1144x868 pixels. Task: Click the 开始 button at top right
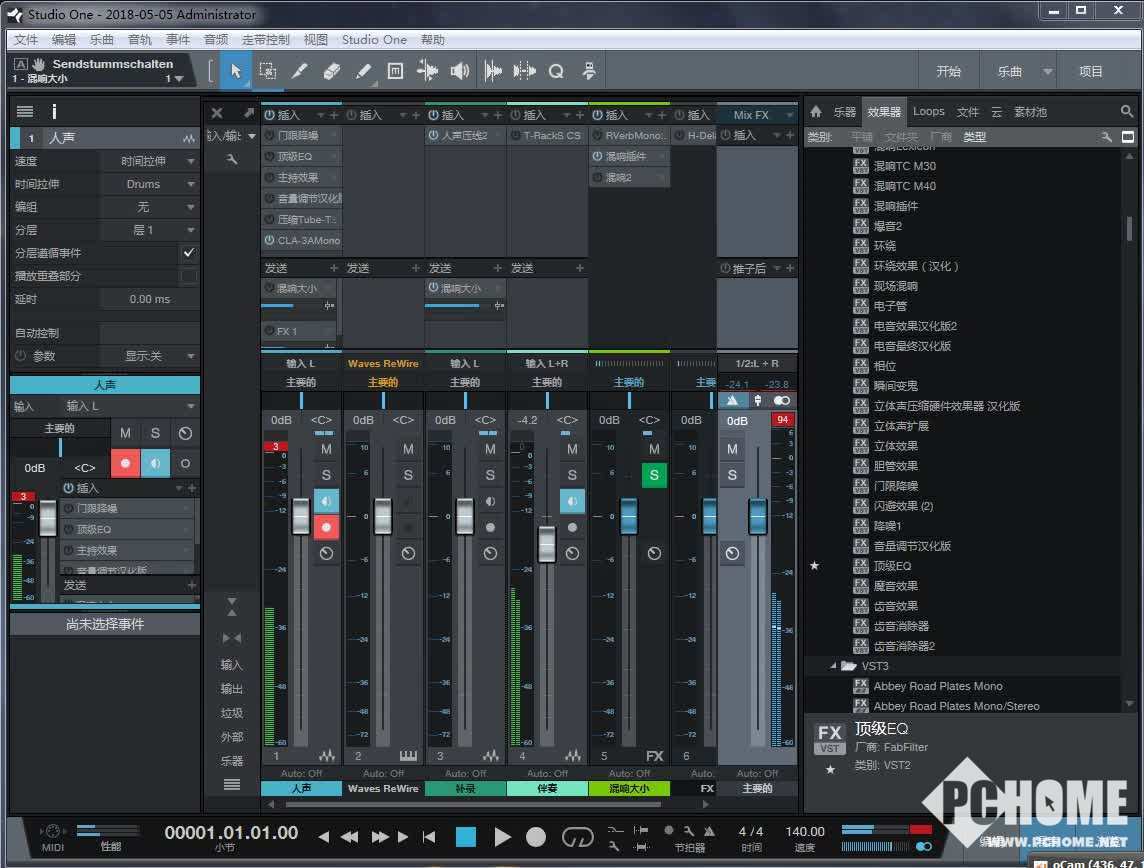click(948, 71)
